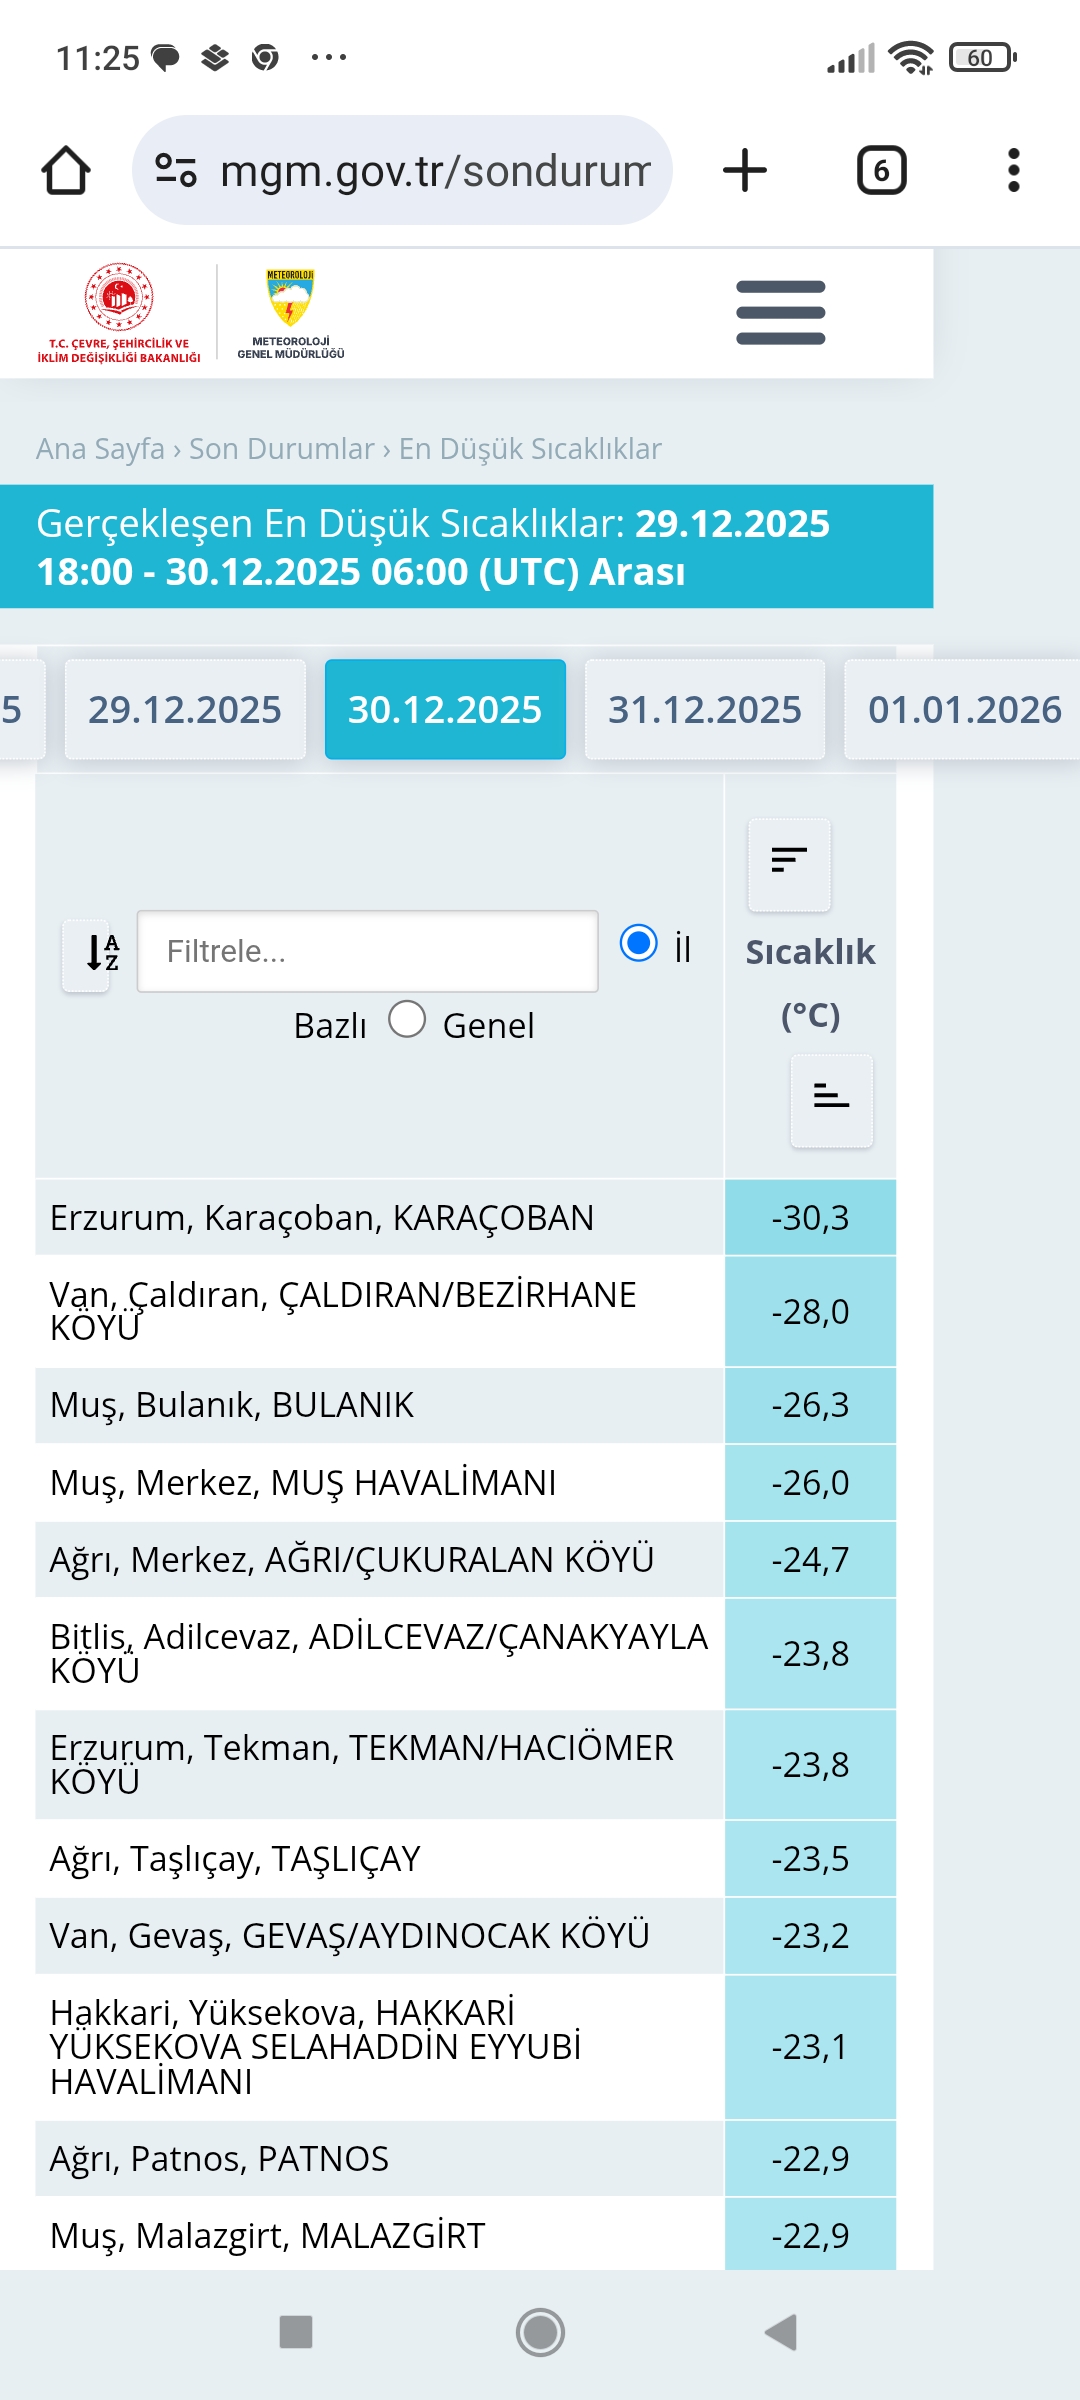Tap the browser home icon
Viewport: 1080px width, 2400px height.
[66, 170]
